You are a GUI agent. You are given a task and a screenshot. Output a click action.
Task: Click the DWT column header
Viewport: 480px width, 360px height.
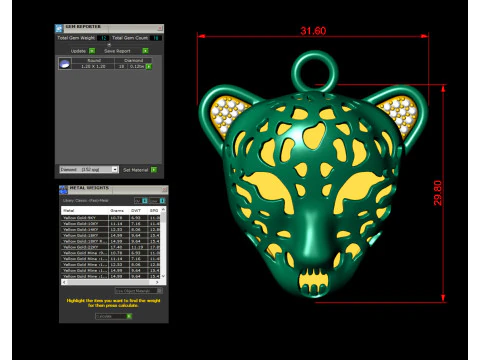click(138, 210)
